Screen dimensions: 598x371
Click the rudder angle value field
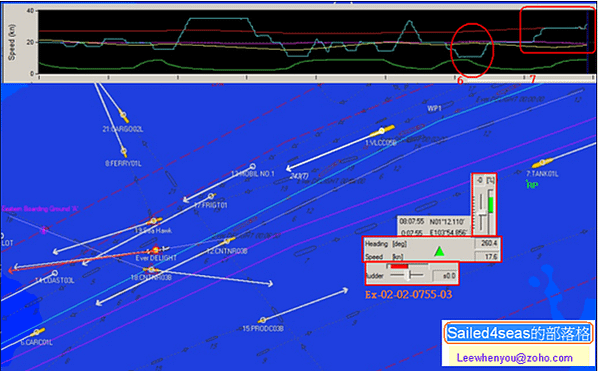pyautogui.click(x=445, y=275)
